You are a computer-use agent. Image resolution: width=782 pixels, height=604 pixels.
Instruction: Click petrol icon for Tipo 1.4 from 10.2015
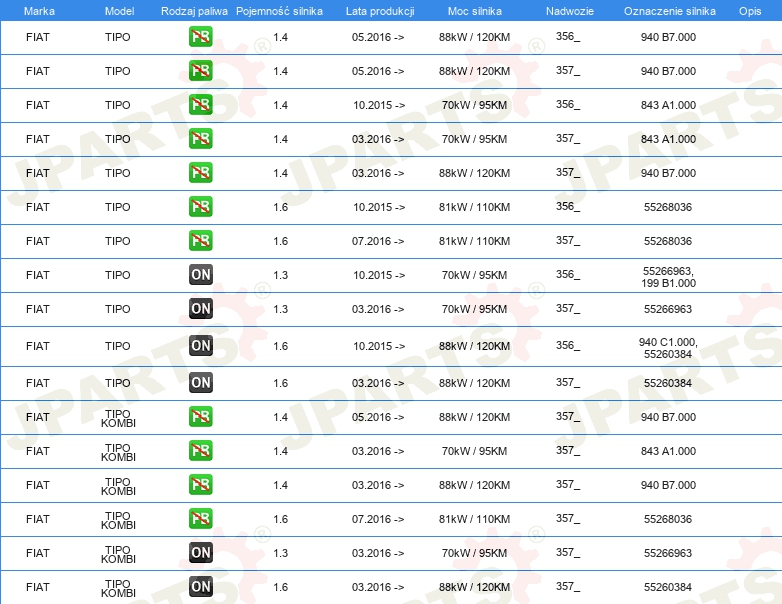point(200,105)
